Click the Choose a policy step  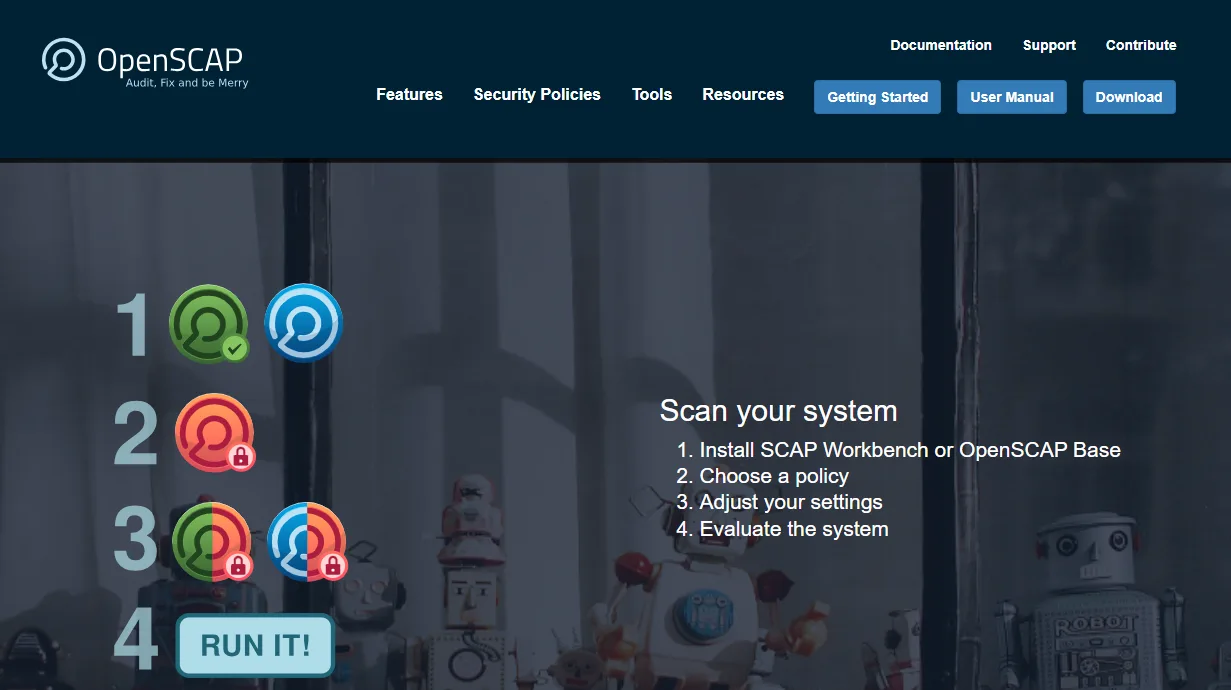774,476
